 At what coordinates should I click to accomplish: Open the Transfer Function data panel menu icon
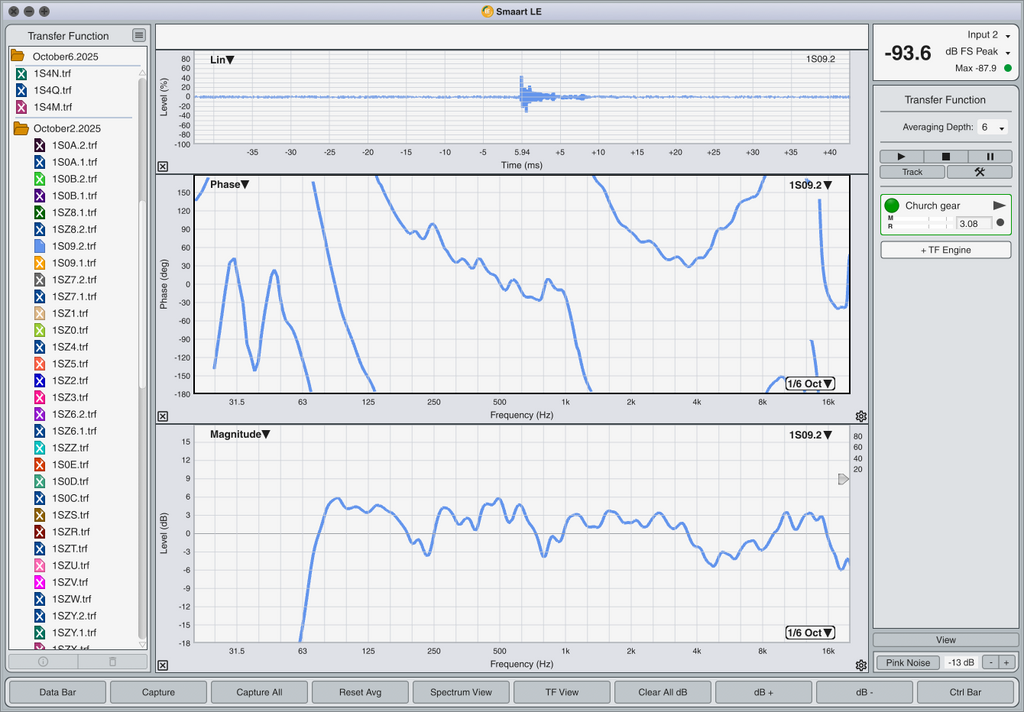(139, 36)
